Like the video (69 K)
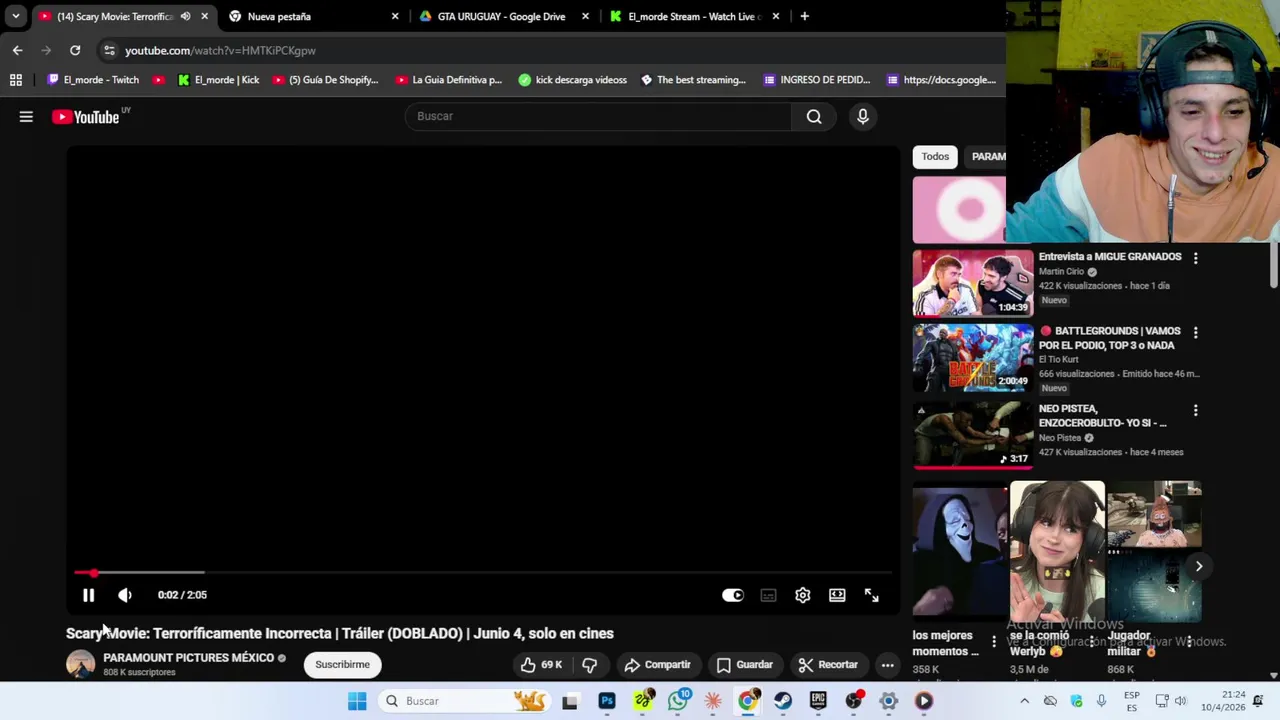Screen dimensions: 1280x720 [541, 665]
